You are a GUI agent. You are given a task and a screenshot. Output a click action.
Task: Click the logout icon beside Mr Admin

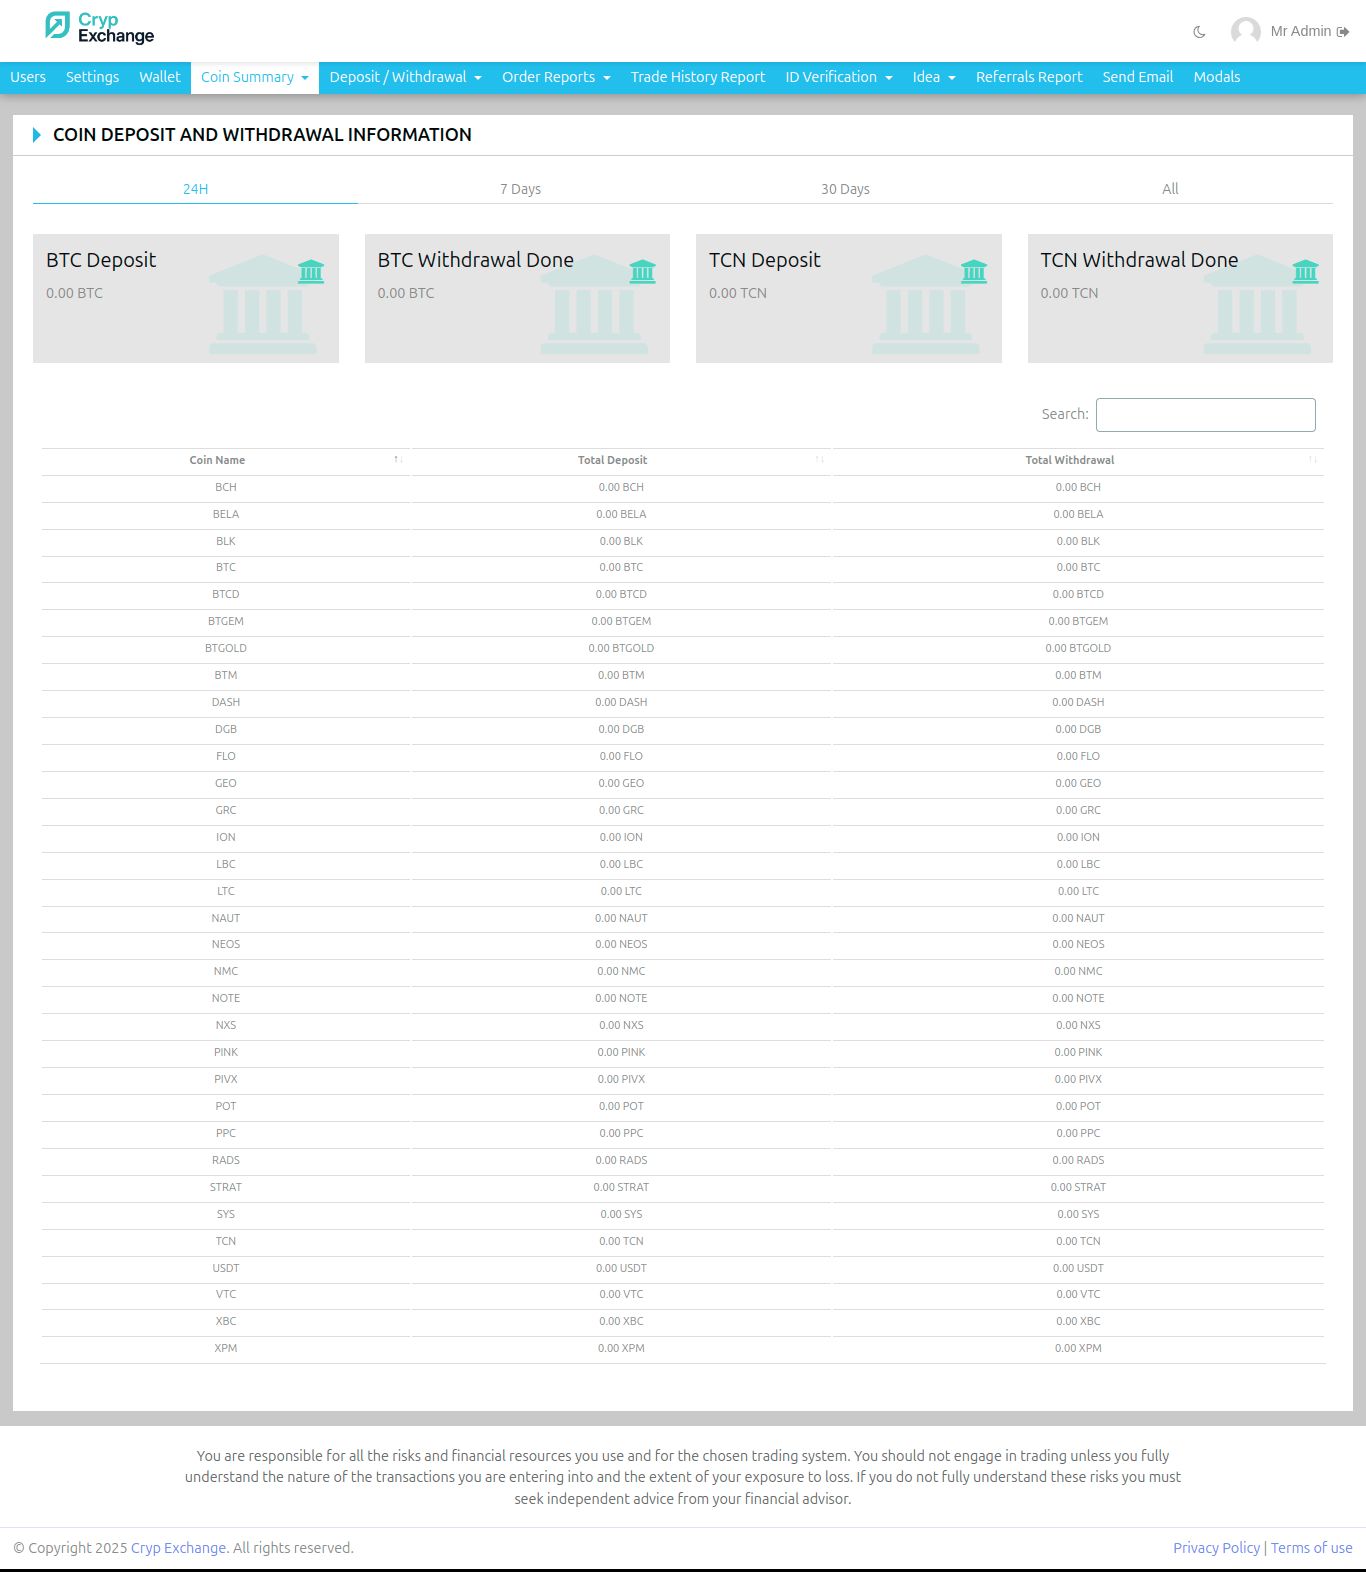pos(1343,32)
